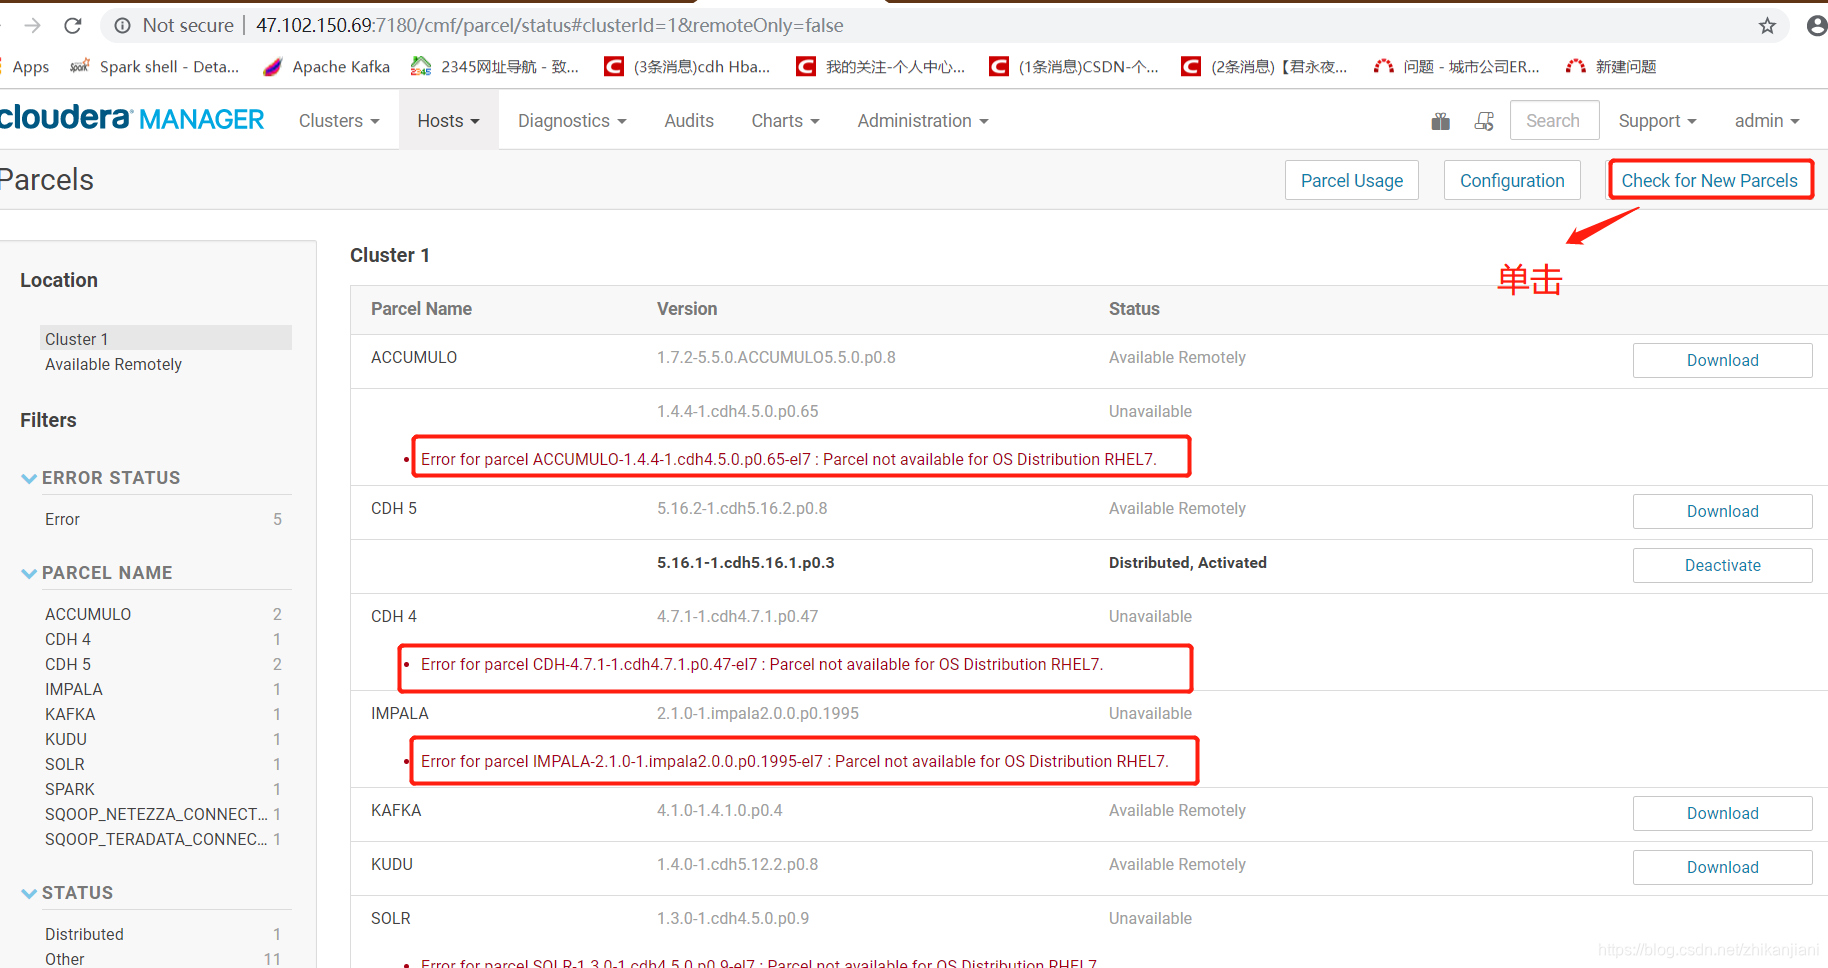Open the running commands icon in header
1828x968 pixels.
pyautogui.click(x=1484, y=121)
